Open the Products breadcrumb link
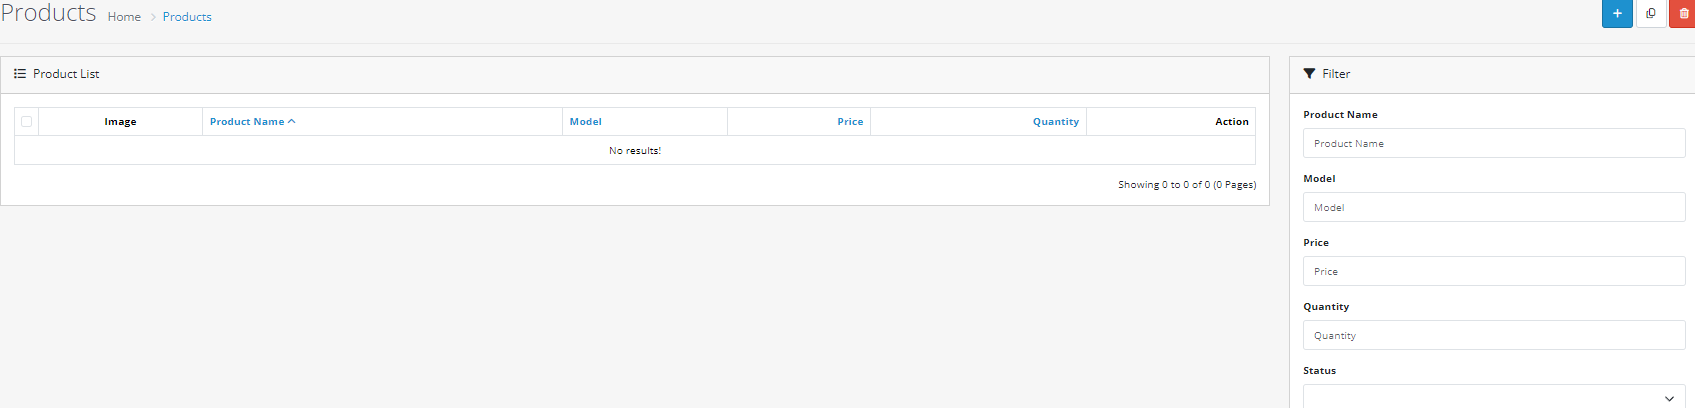This screenshot has width=1695, height=408. [x=187, y=17]
